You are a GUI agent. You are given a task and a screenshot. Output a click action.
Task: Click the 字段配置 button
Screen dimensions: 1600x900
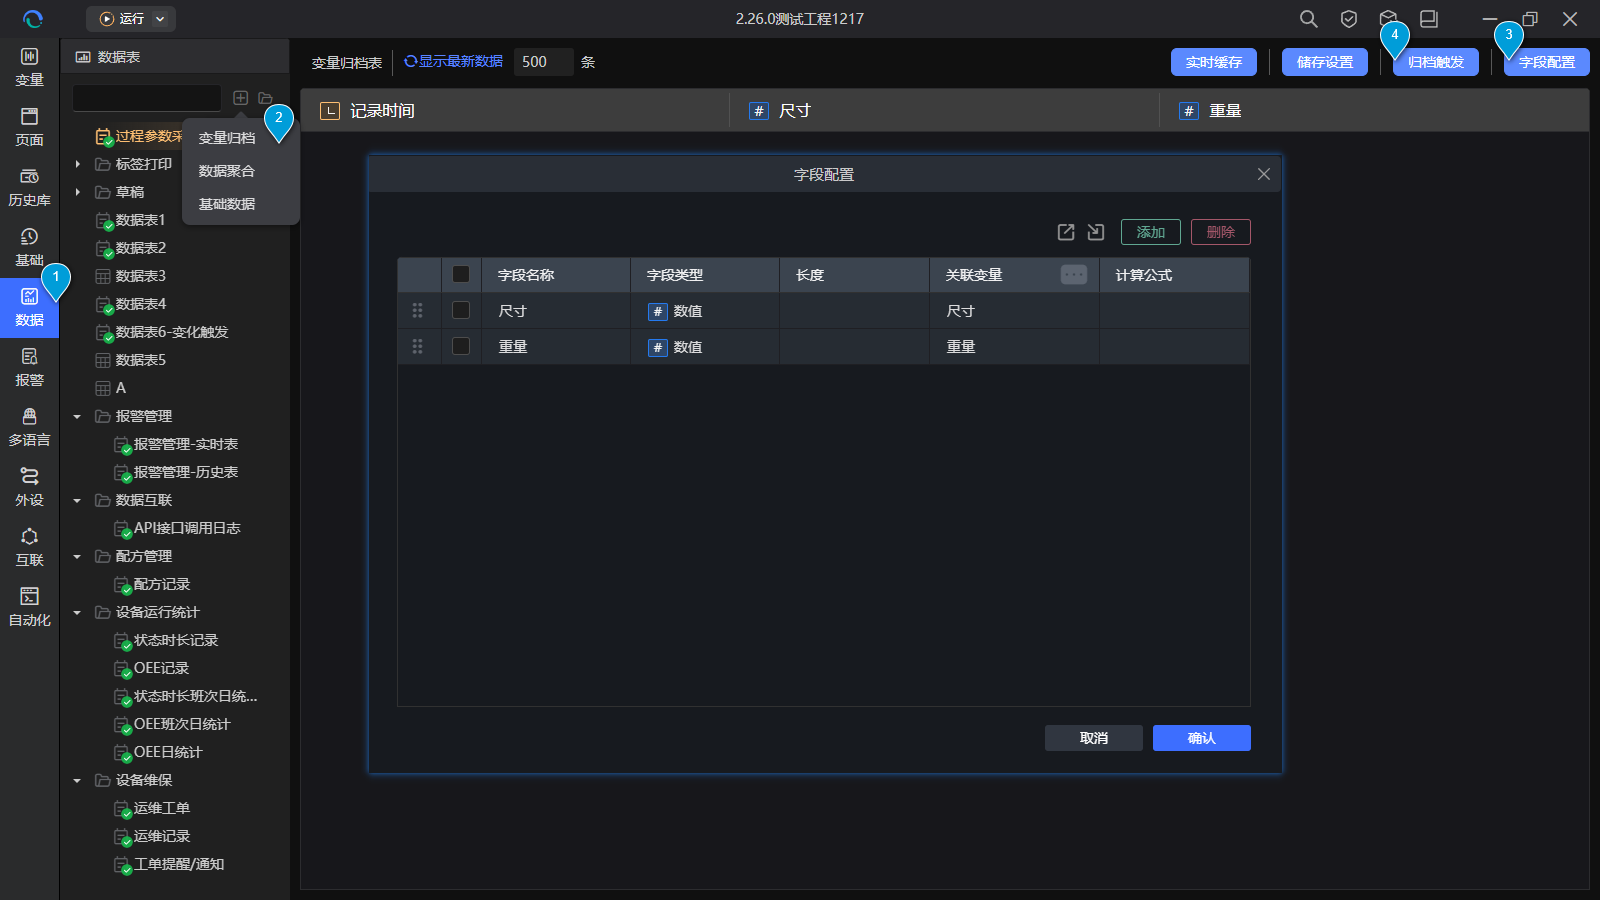1546,62
